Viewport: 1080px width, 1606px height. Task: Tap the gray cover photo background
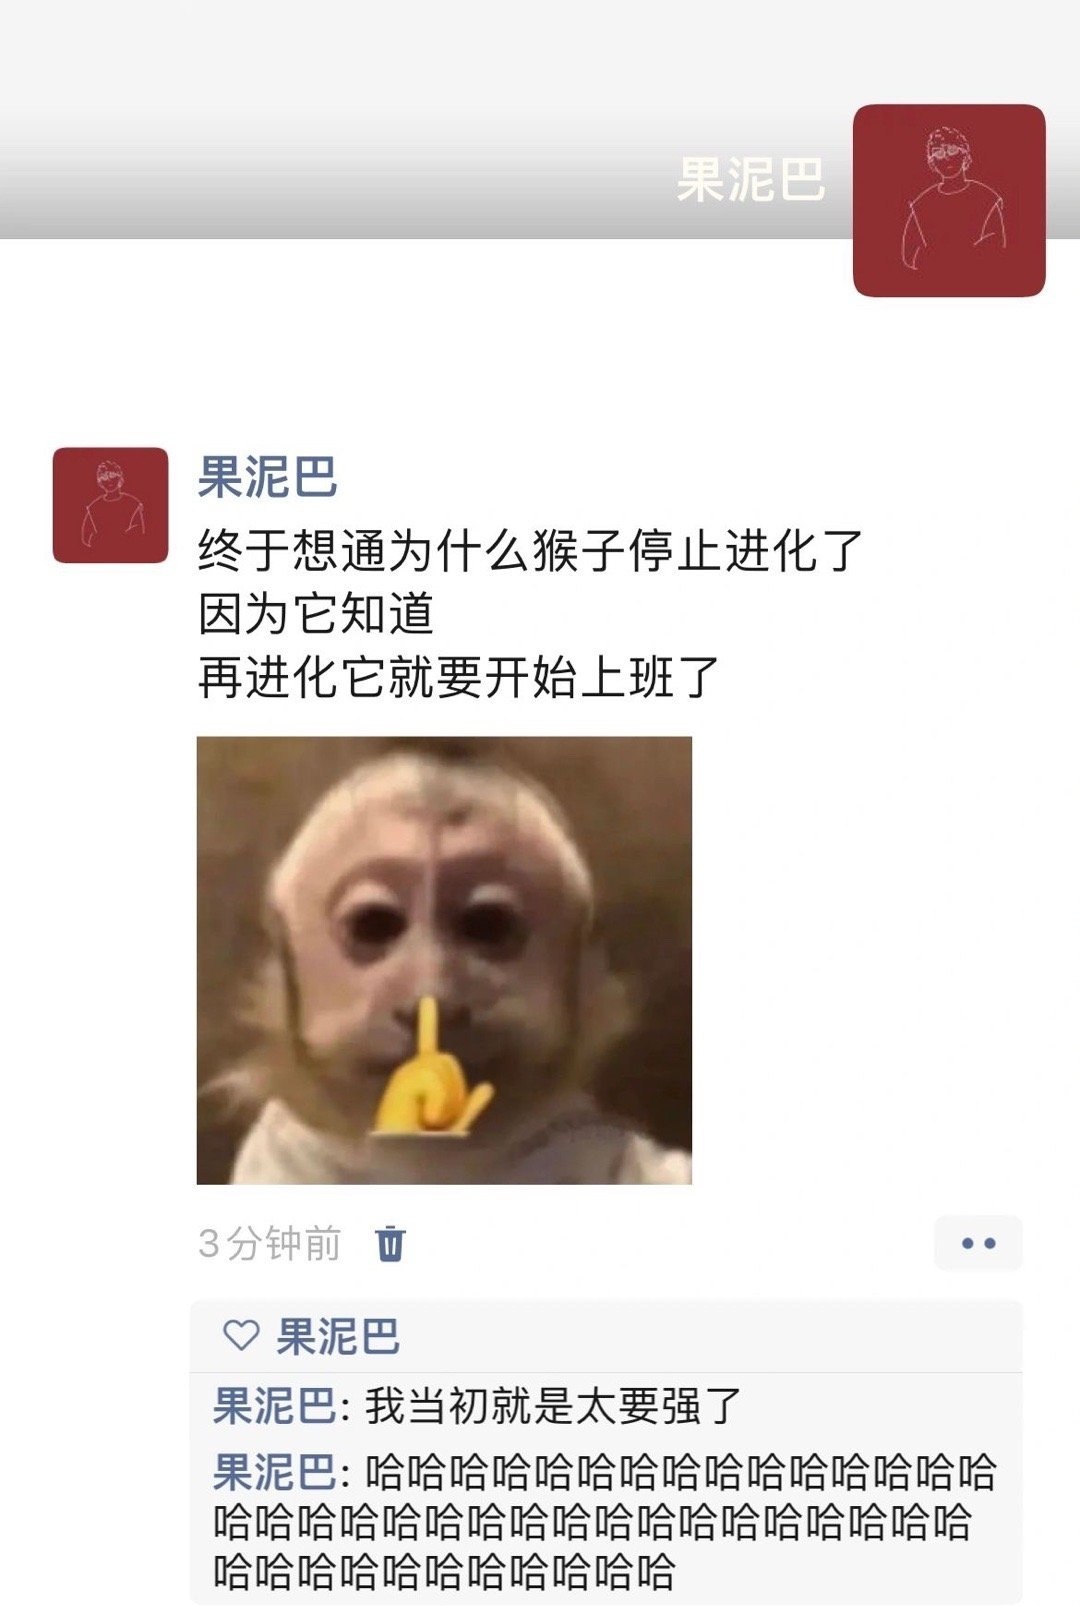(400, 120)
